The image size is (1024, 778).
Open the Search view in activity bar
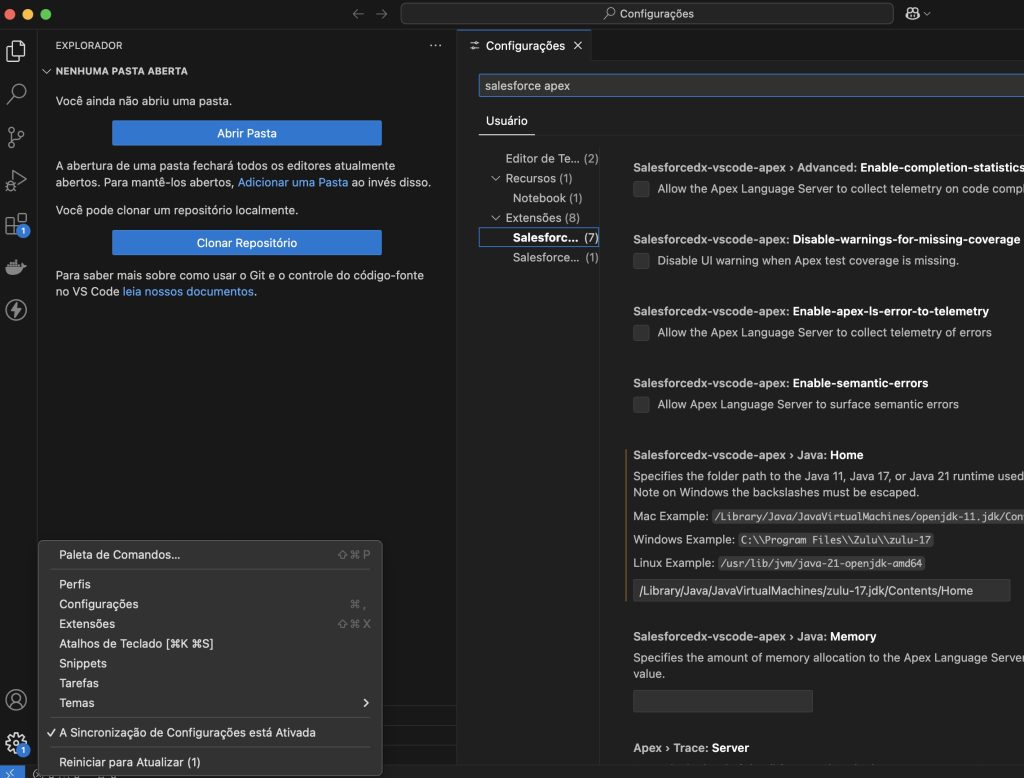point(16,94)
